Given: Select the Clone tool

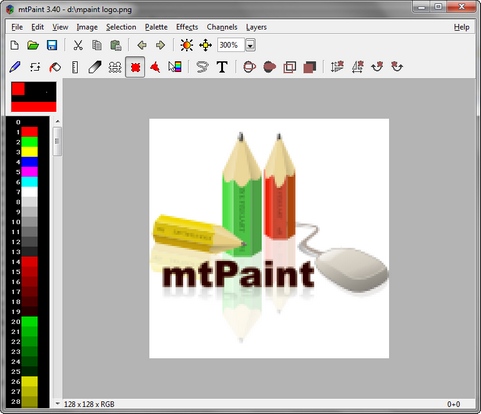Looking at the screenshot, I should pyautogui.click(x=115, y=67).
